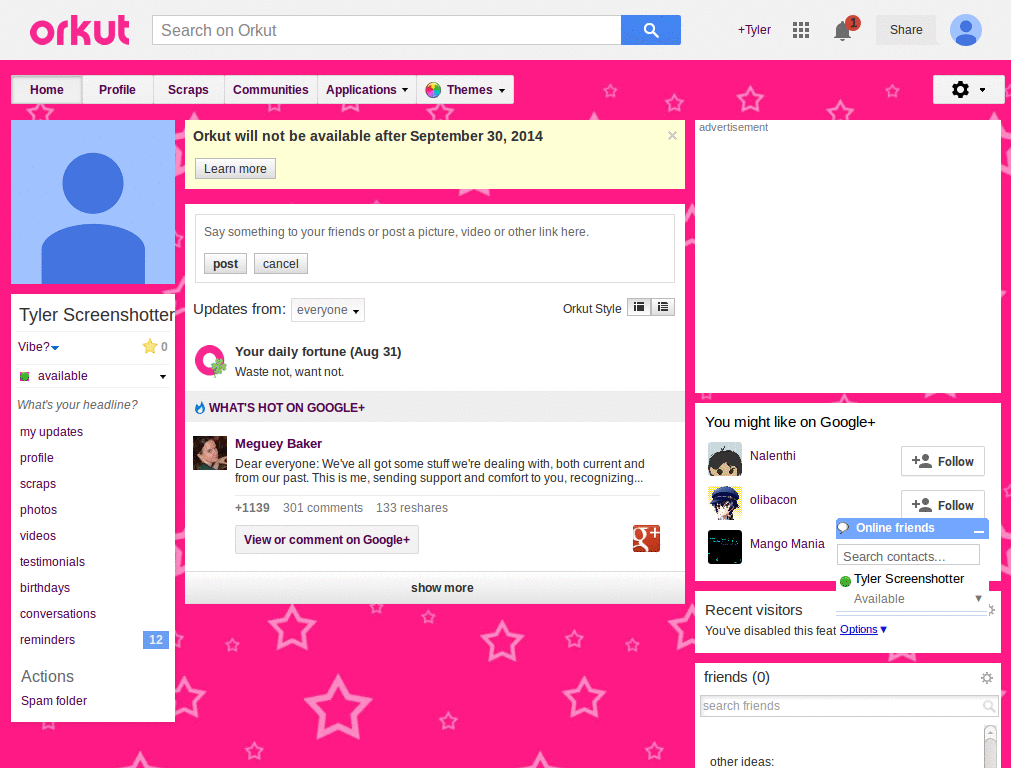Click View or comment on Google+

327,539
